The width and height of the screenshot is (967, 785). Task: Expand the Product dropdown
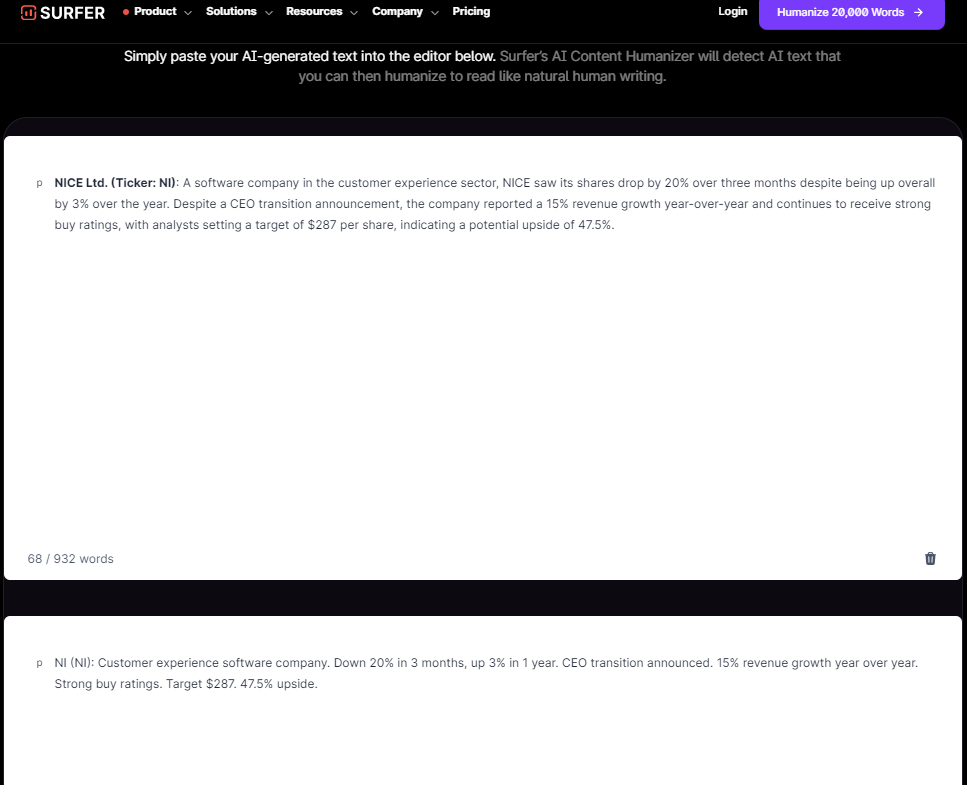157,12
